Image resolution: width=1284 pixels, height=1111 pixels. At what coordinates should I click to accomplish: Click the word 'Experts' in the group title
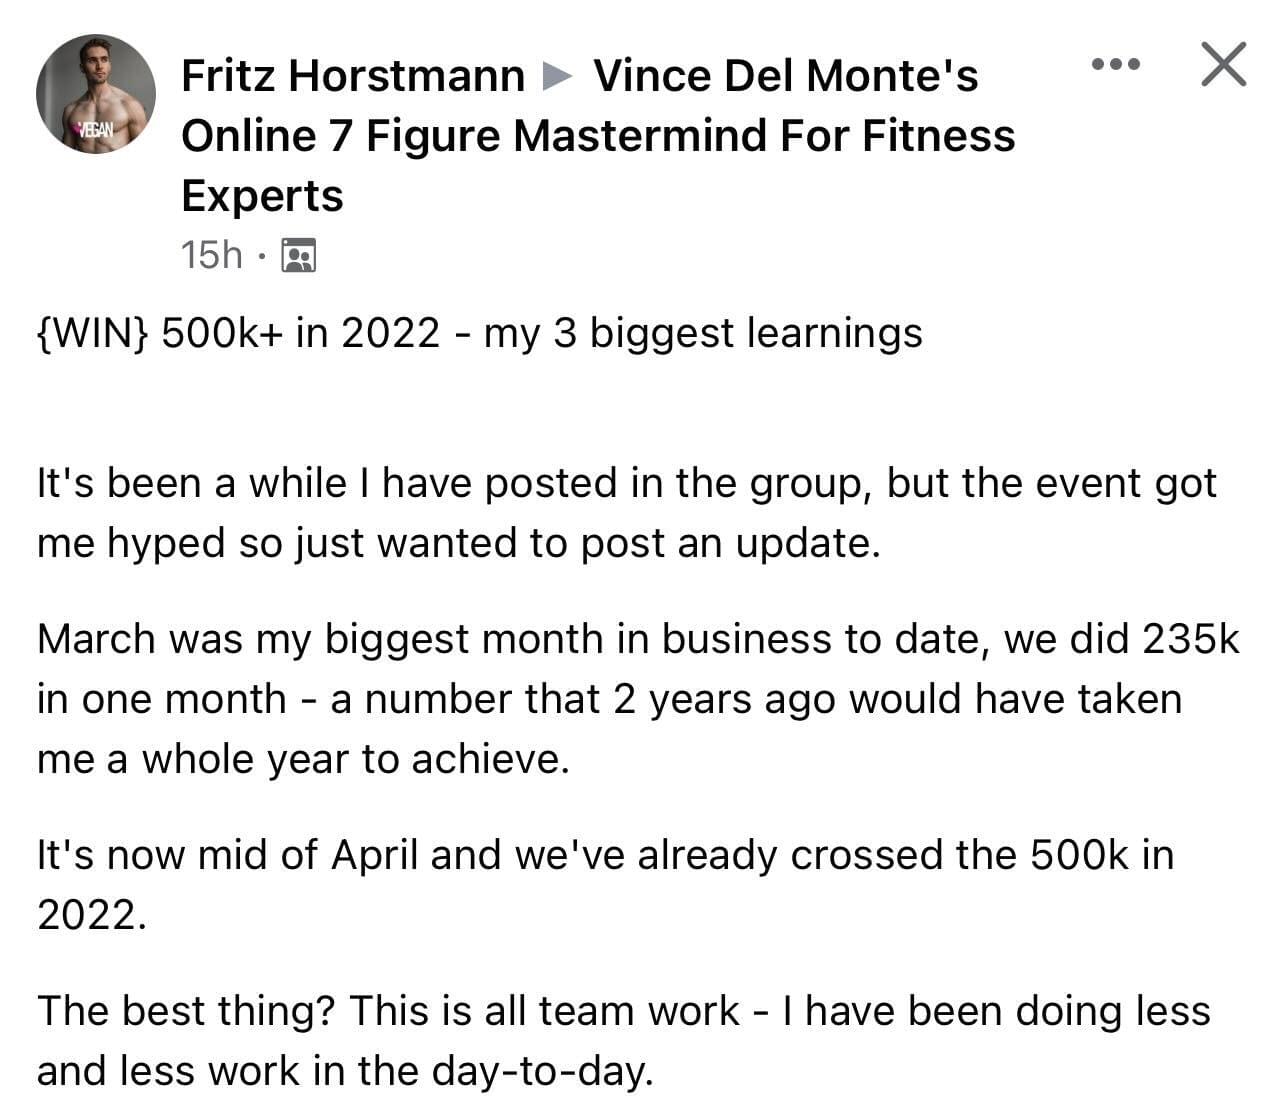(262, 197)
